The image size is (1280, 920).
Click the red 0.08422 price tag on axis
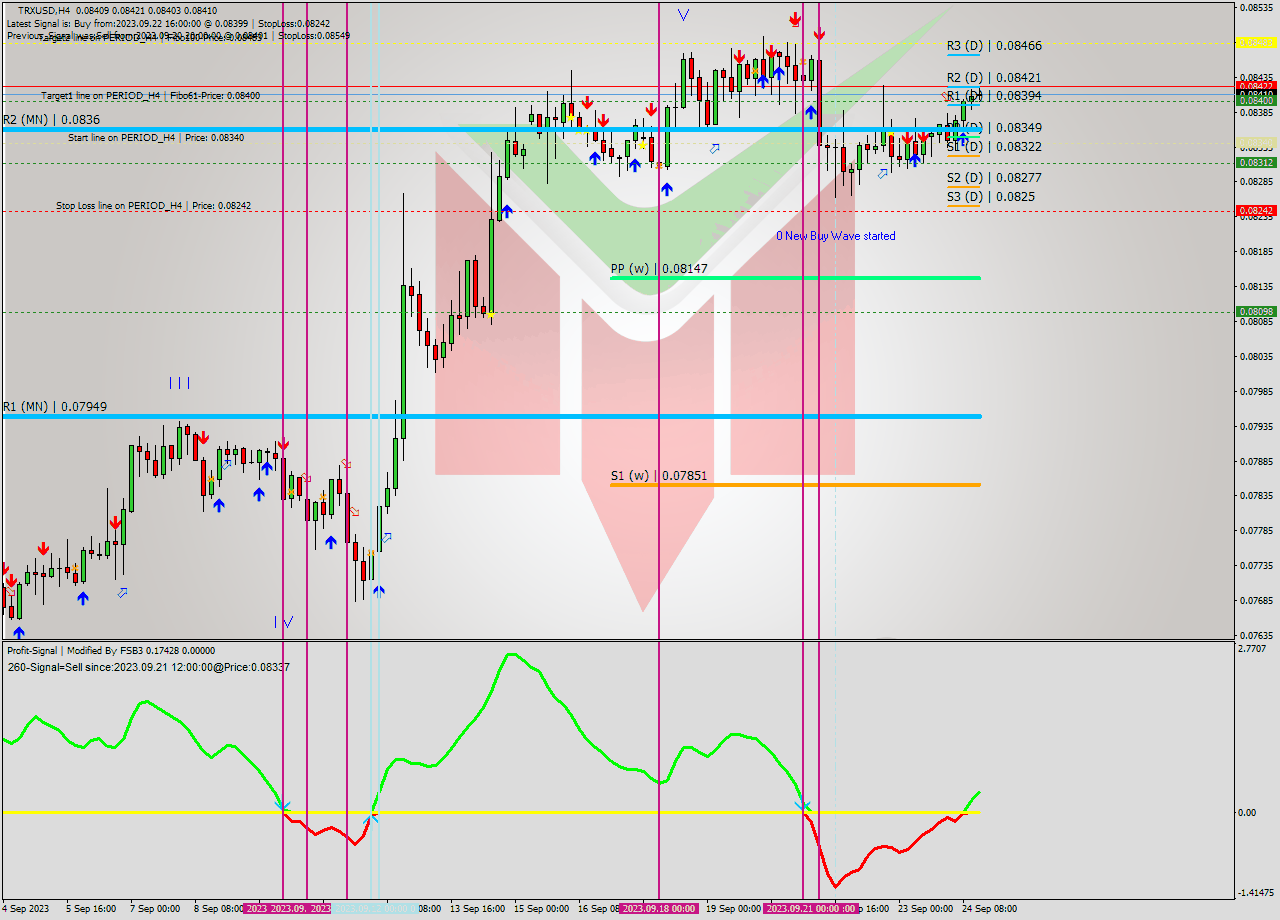pyautogui.click(x=1255, y=87)
